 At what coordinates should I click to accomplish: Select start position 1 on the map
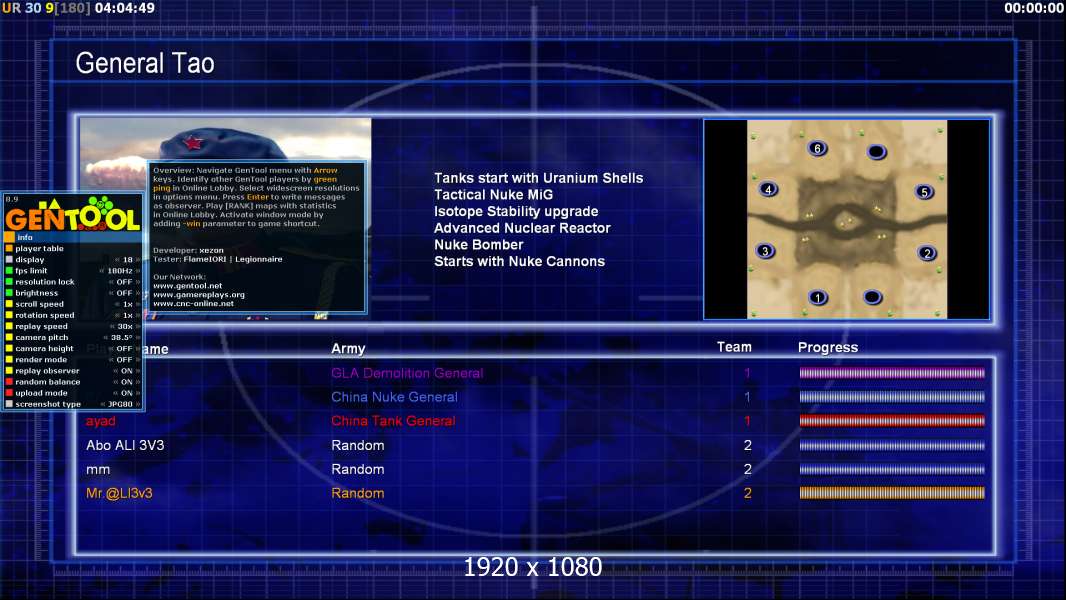click(818, 297)
